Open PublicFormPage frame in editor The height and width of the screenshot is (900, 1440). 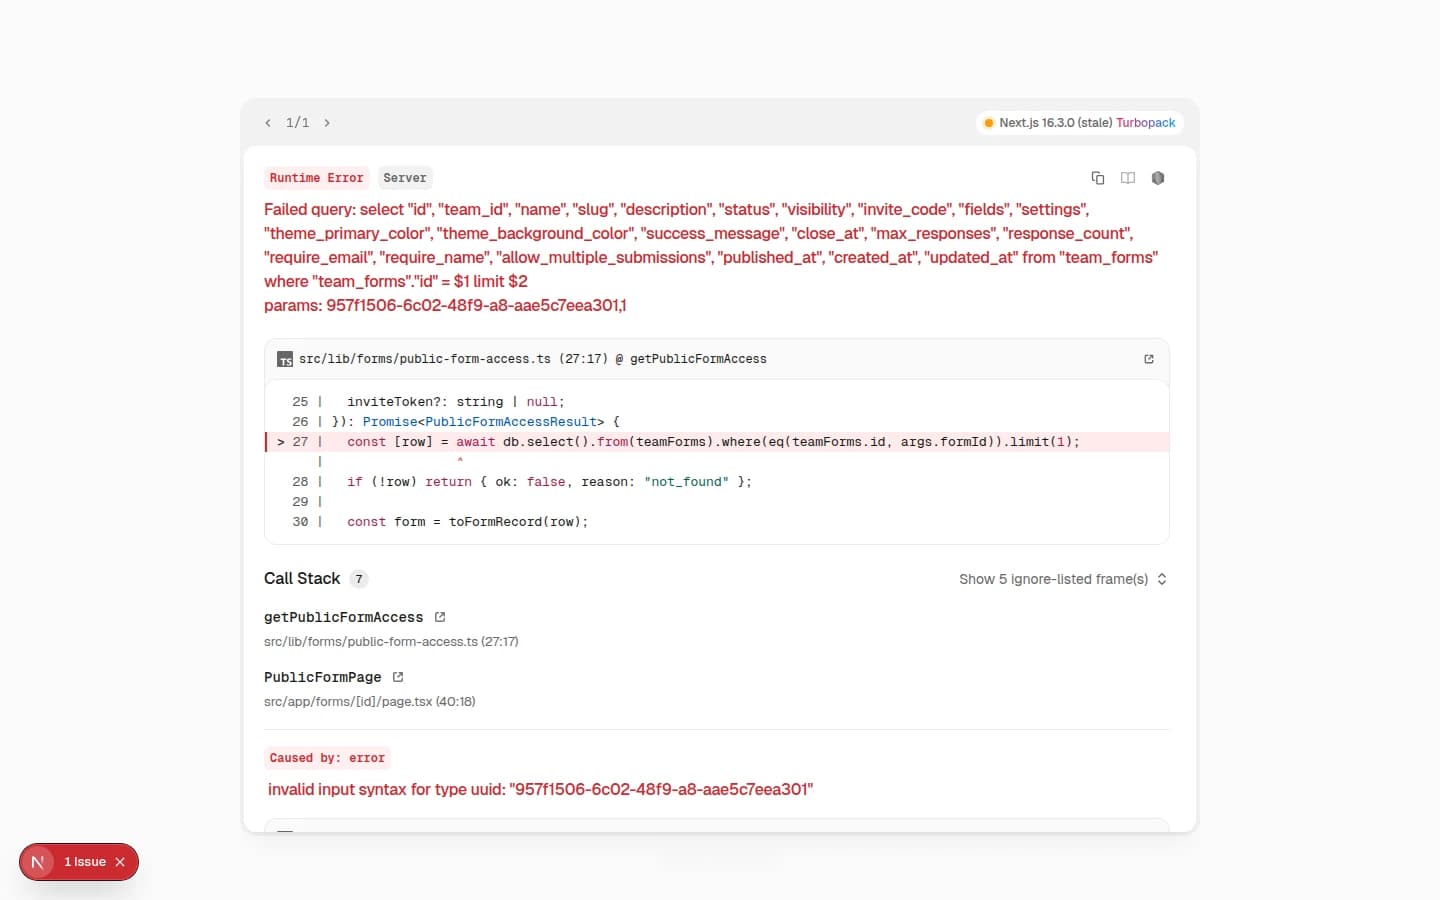[x=398, y=677]
